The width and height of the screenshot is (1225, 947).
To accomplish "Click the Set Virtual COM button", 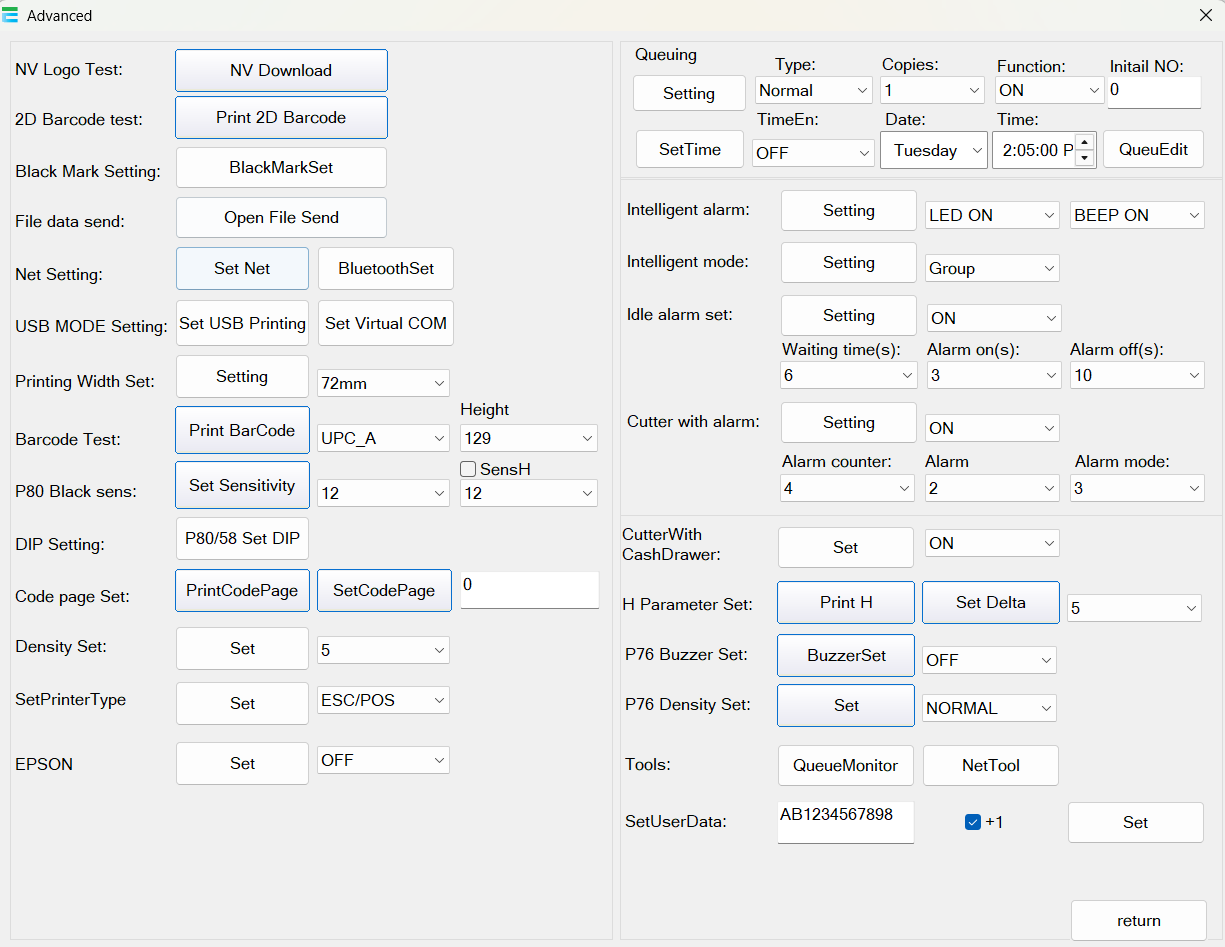I will pos(386,324).
